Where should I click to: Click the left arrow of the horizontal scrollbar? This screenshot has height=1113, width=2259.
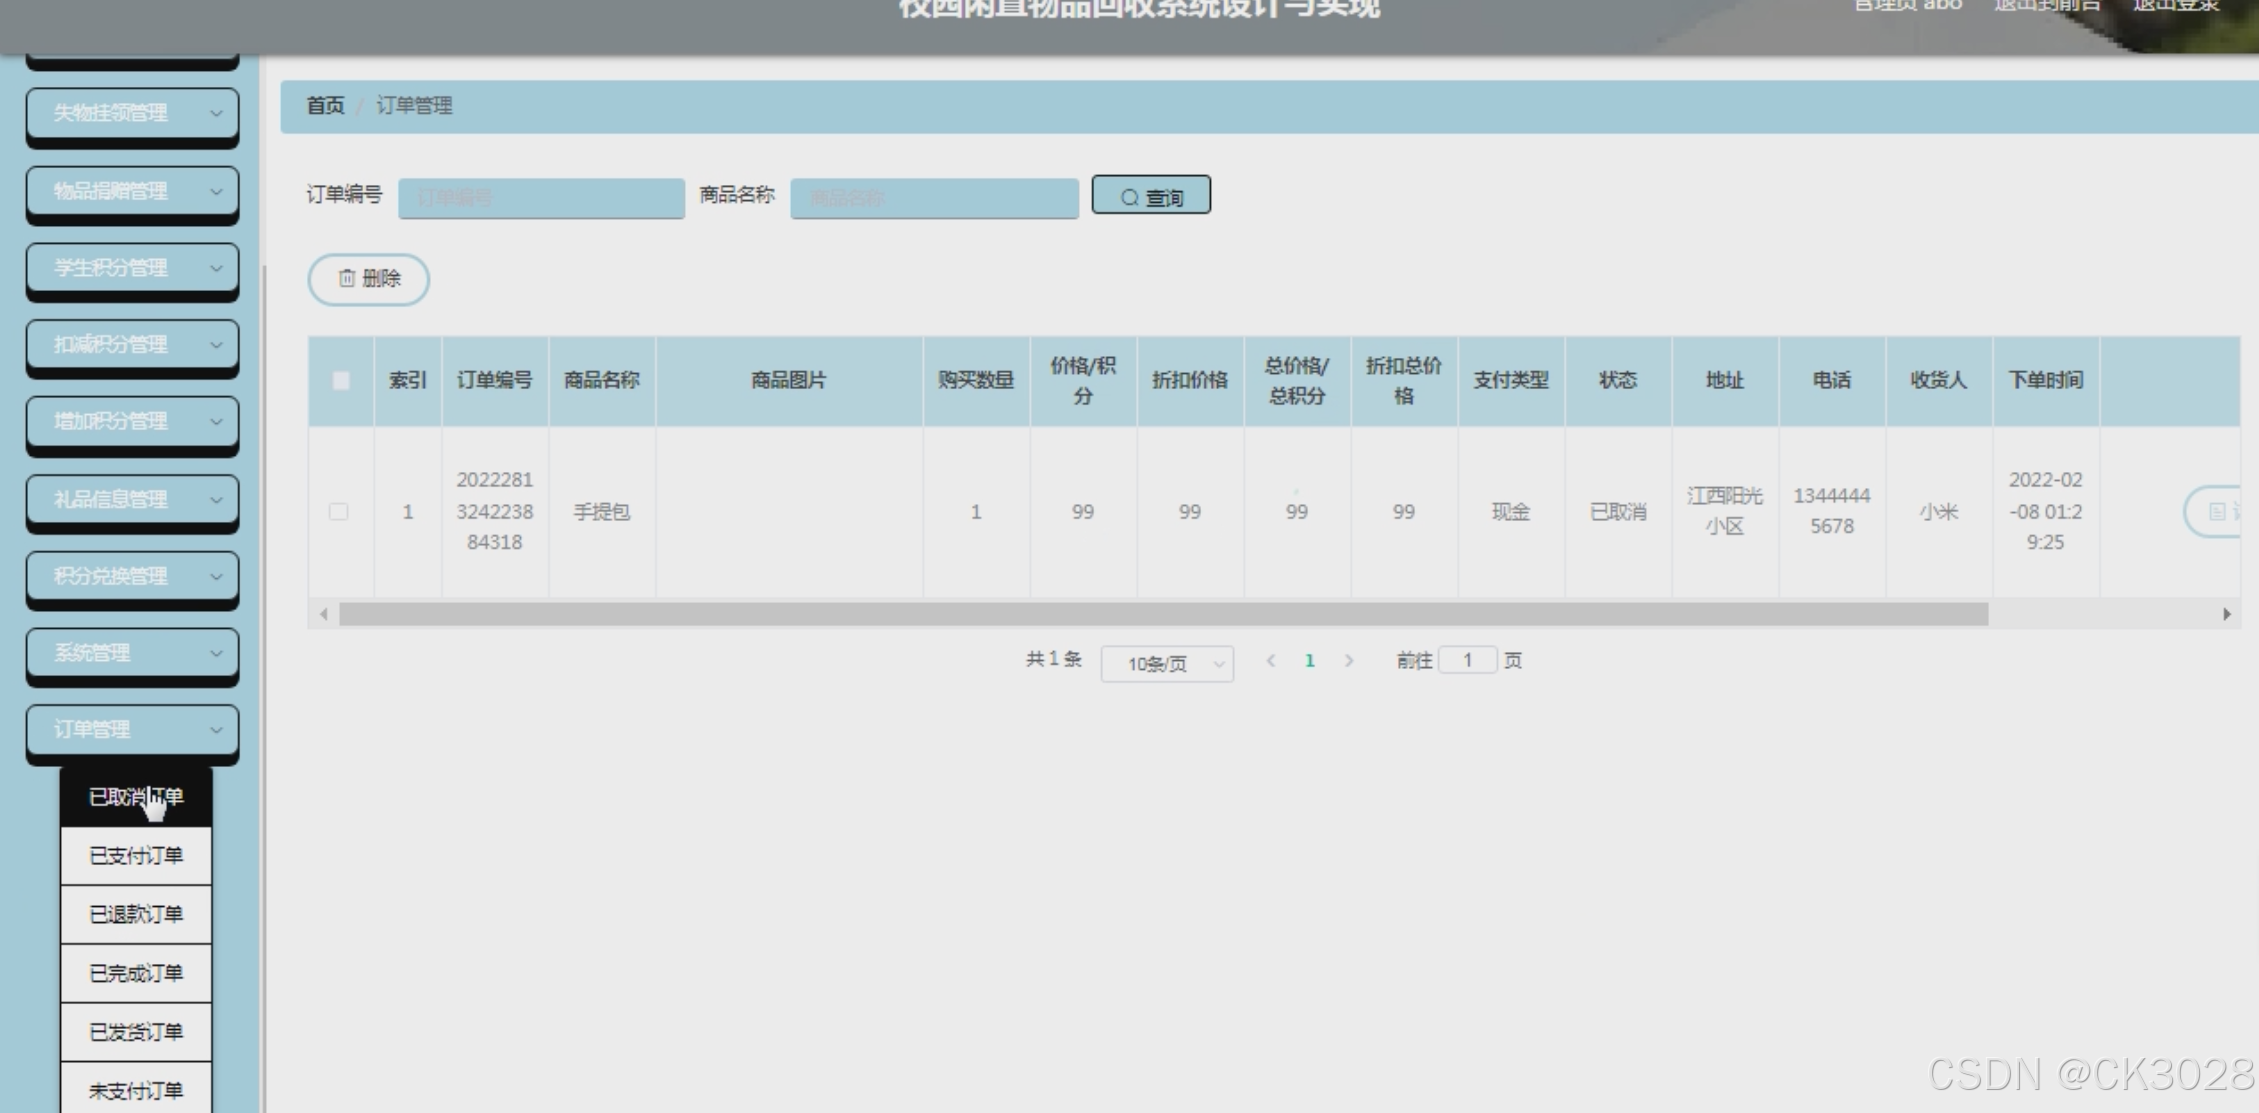323,614
